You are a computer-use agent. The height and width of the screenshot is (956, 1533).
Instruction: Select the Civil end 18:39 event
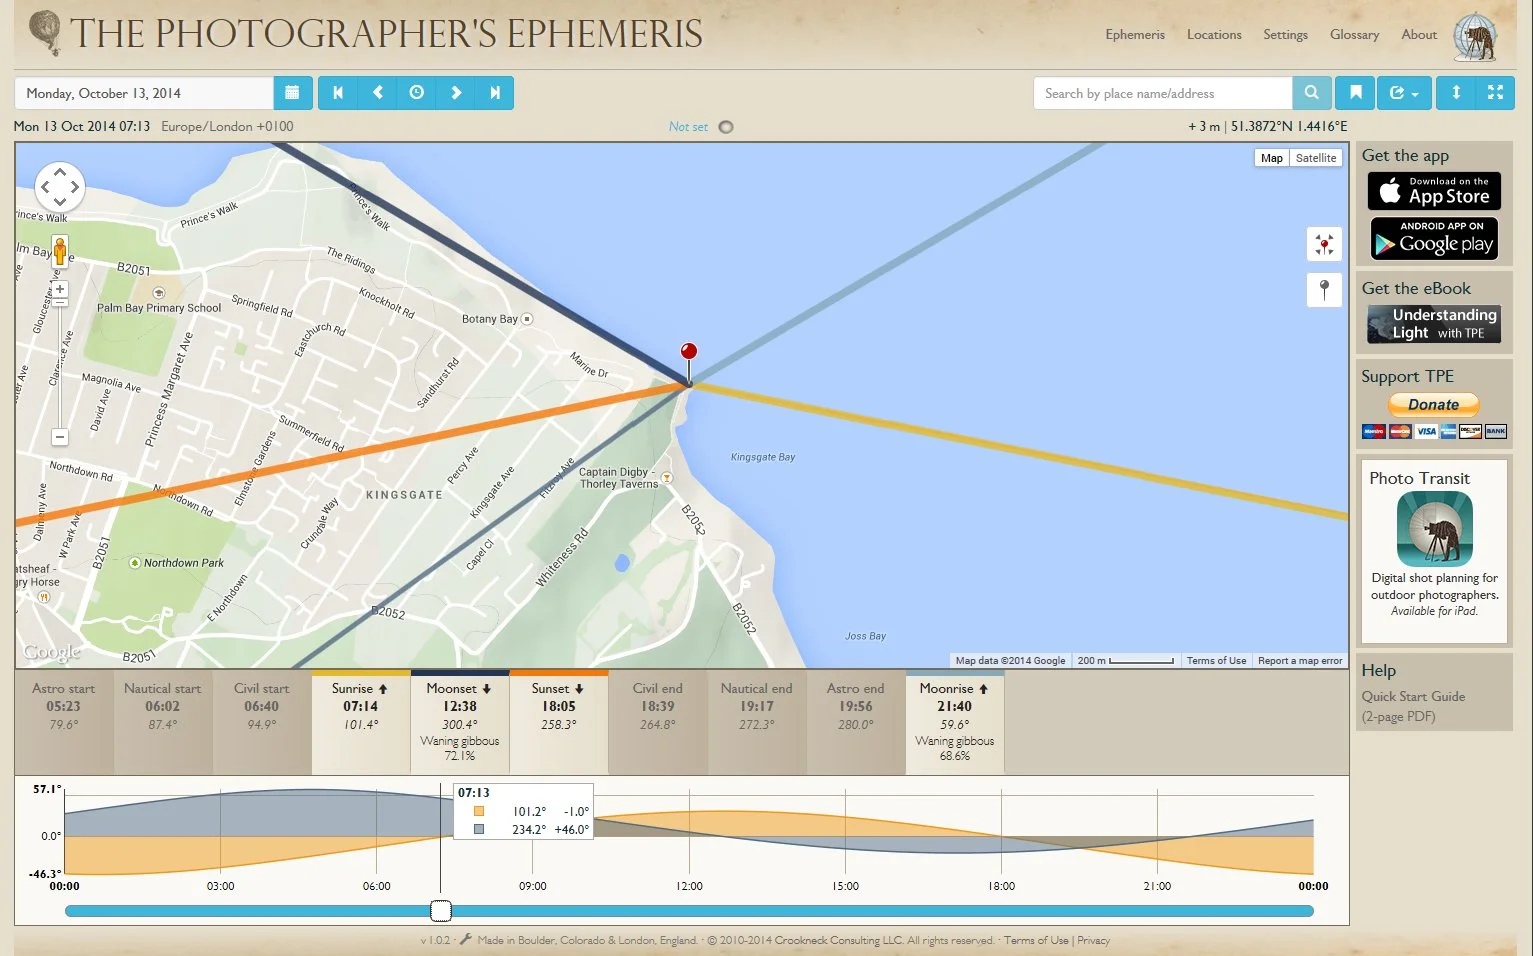click(658, 722)
